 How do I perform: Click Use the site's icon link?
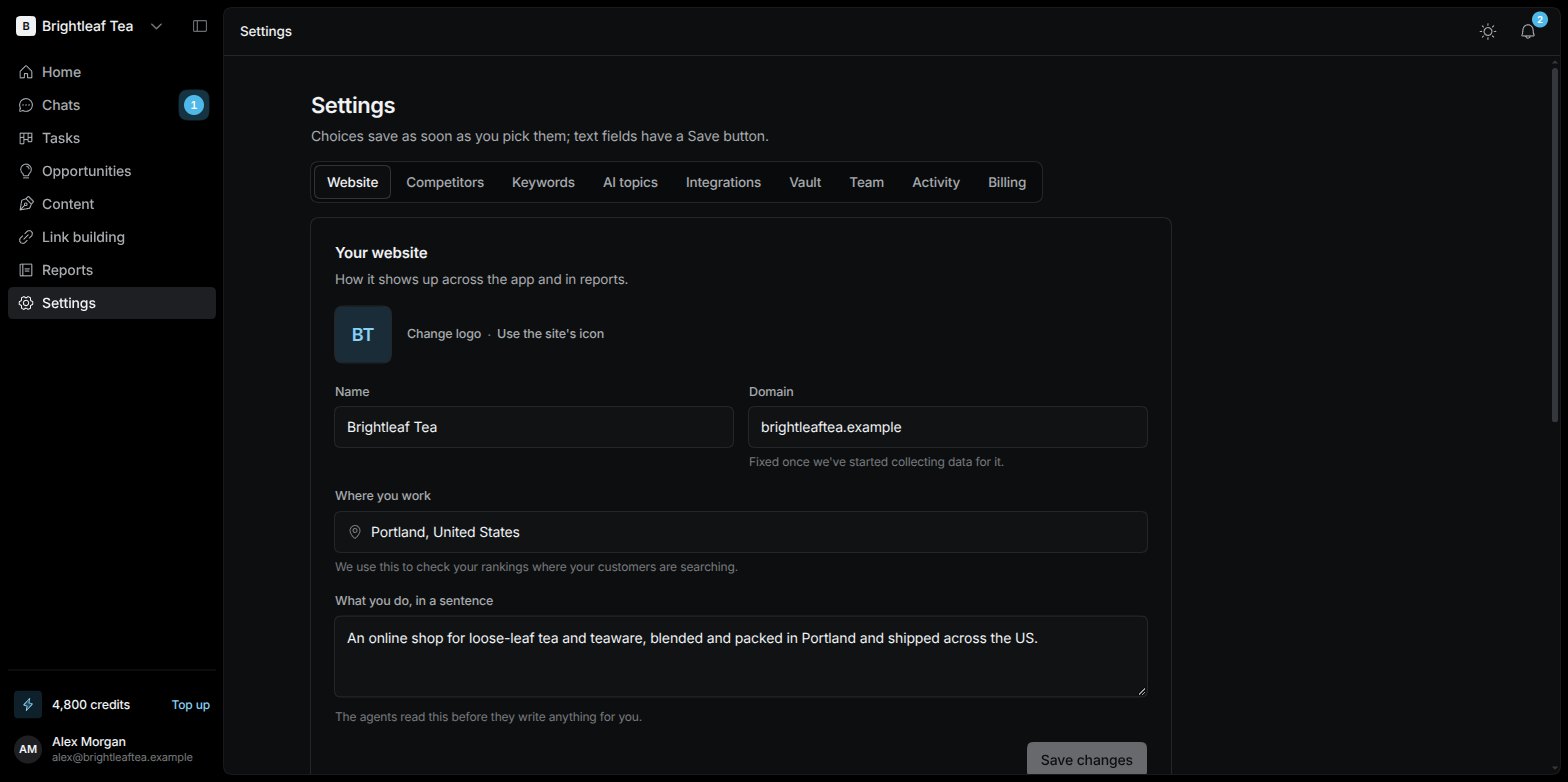coord(550,334)
